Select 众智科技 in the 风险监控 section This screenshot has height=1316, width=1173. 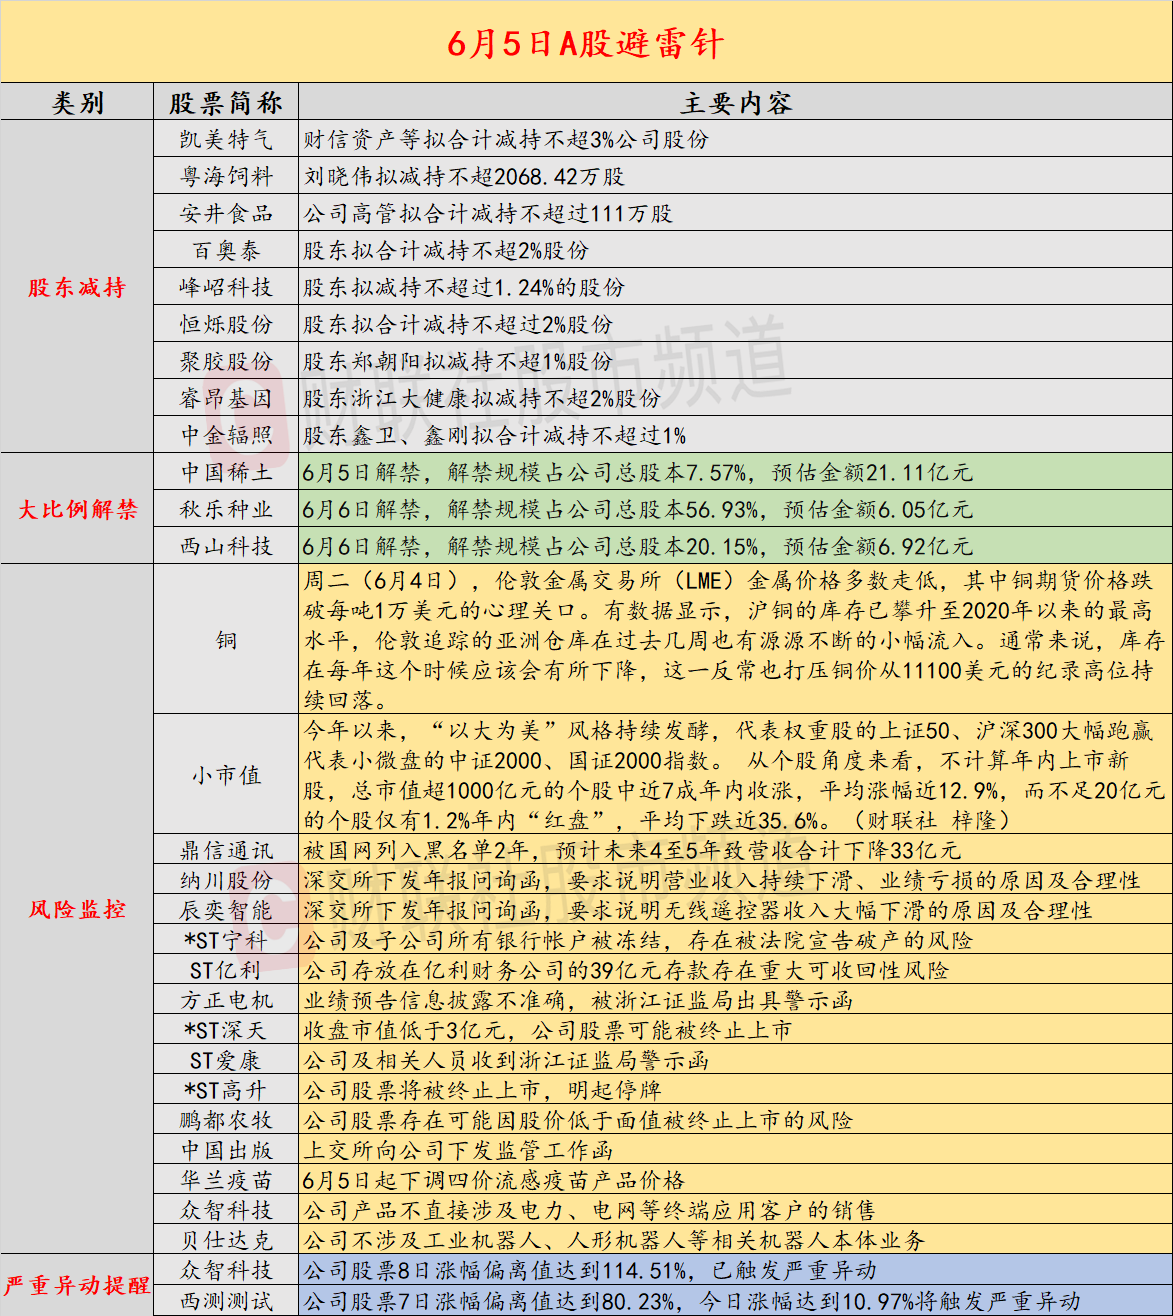(x=226, y=1211)
